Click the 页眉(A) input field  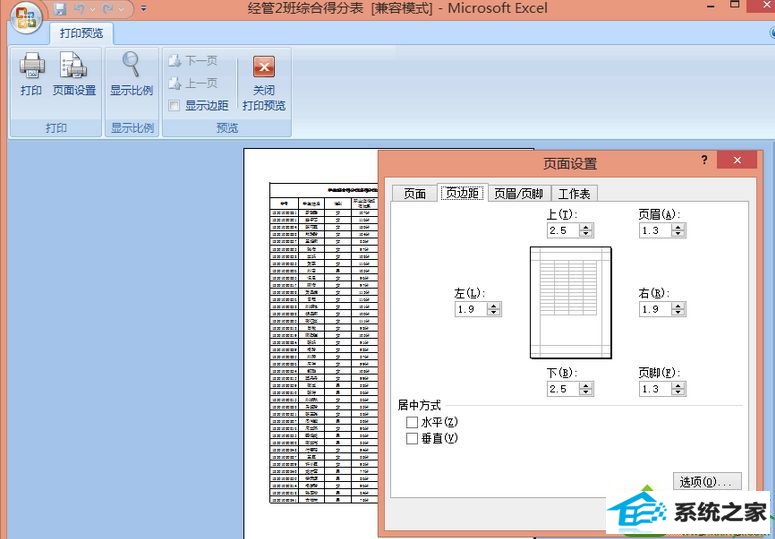pos(655,230)
